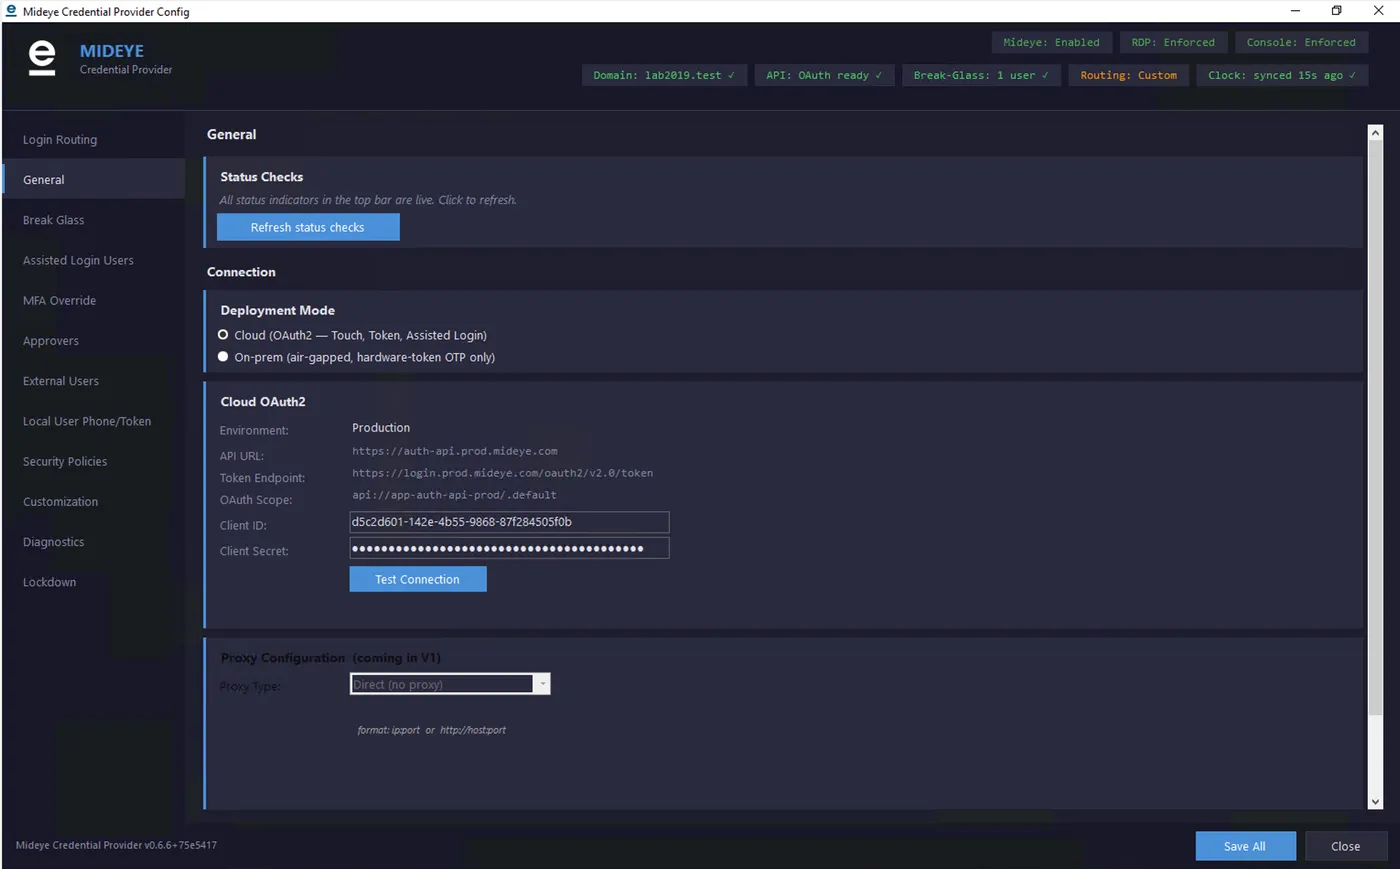
Task: Open Login Routing section
Action: [93, 140]
